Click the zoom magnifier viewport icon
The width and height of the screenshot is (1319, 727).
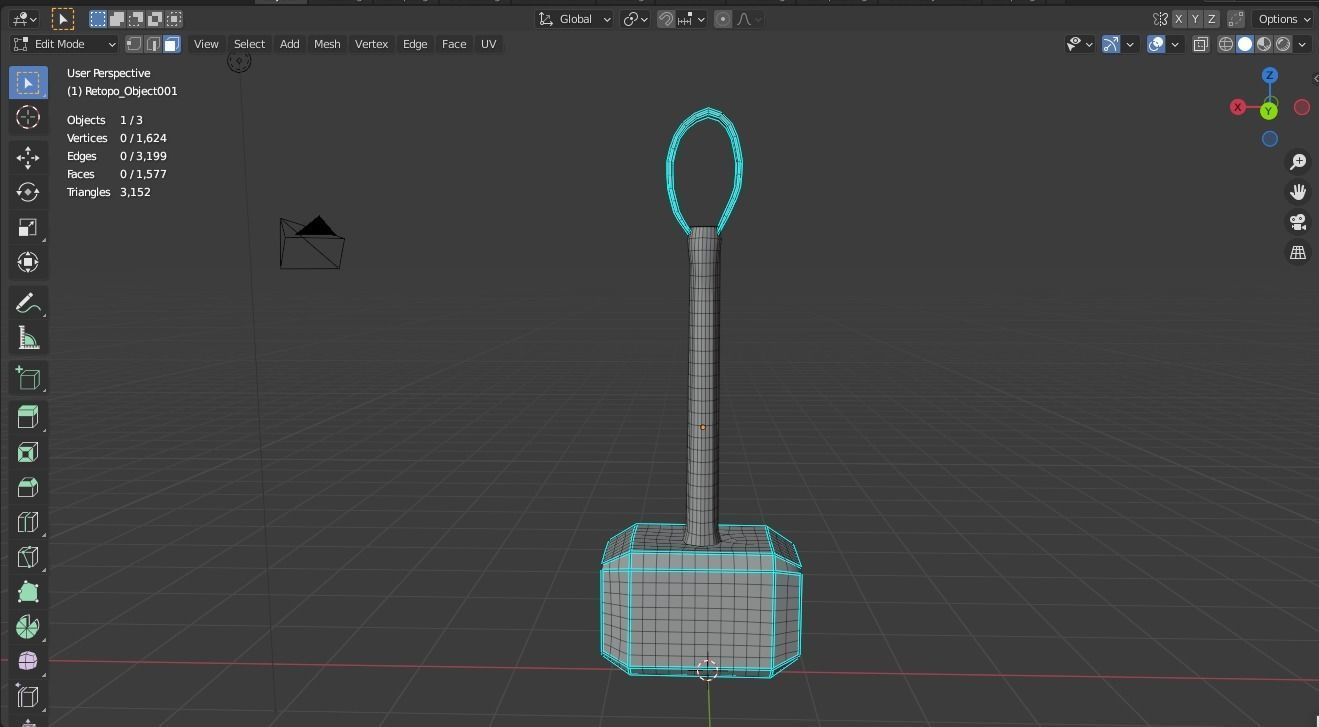pyautogui.click(x=1298, y=162)
